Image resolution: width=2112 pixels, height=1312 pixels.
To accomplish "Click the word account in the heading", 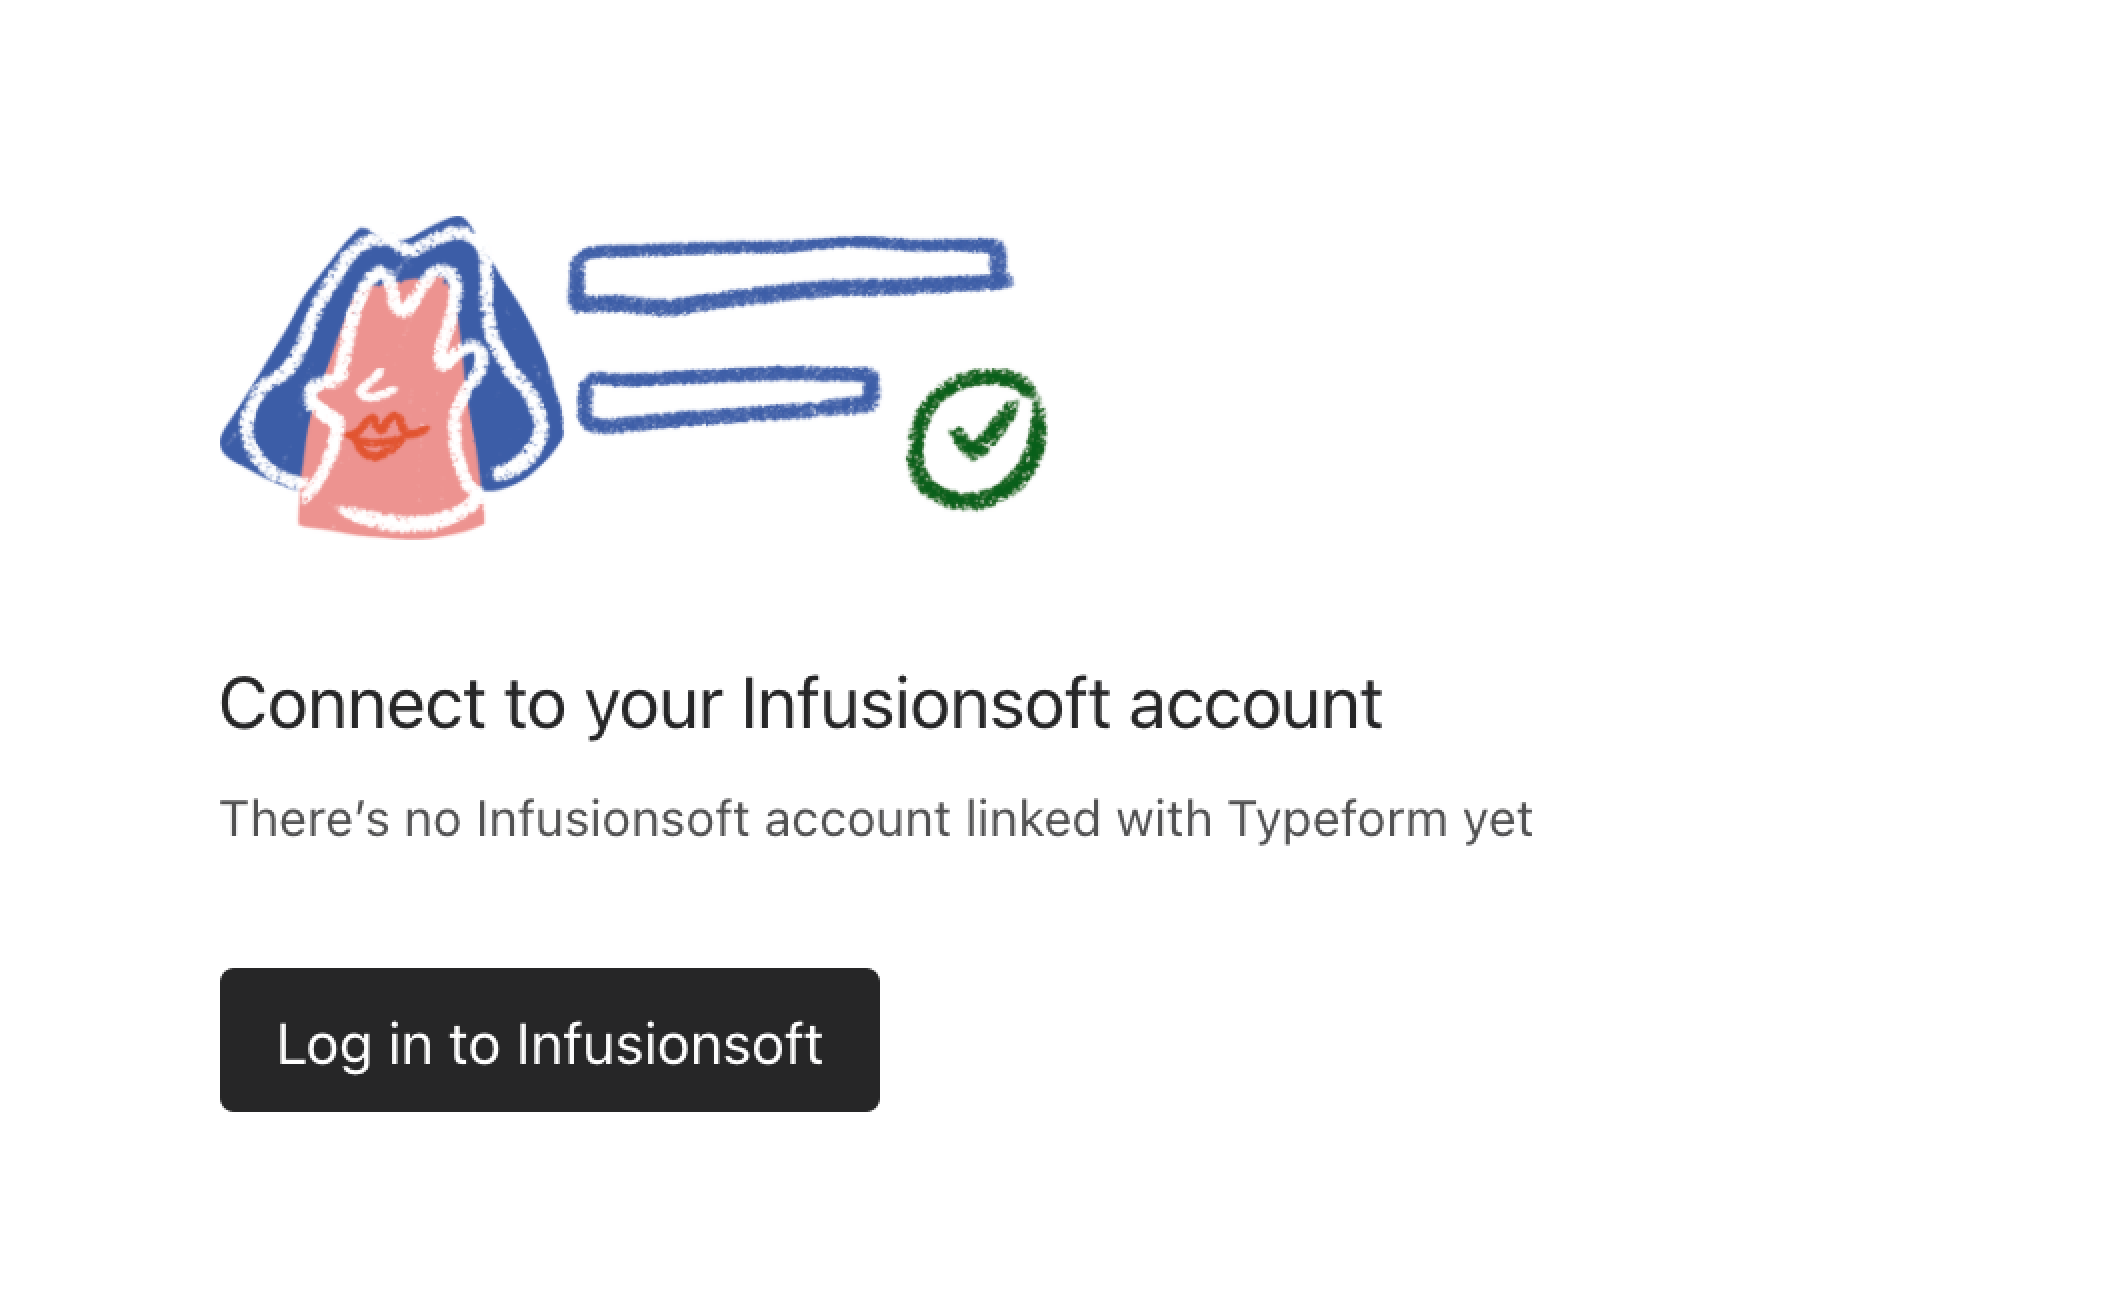I will pos(1255,705).
